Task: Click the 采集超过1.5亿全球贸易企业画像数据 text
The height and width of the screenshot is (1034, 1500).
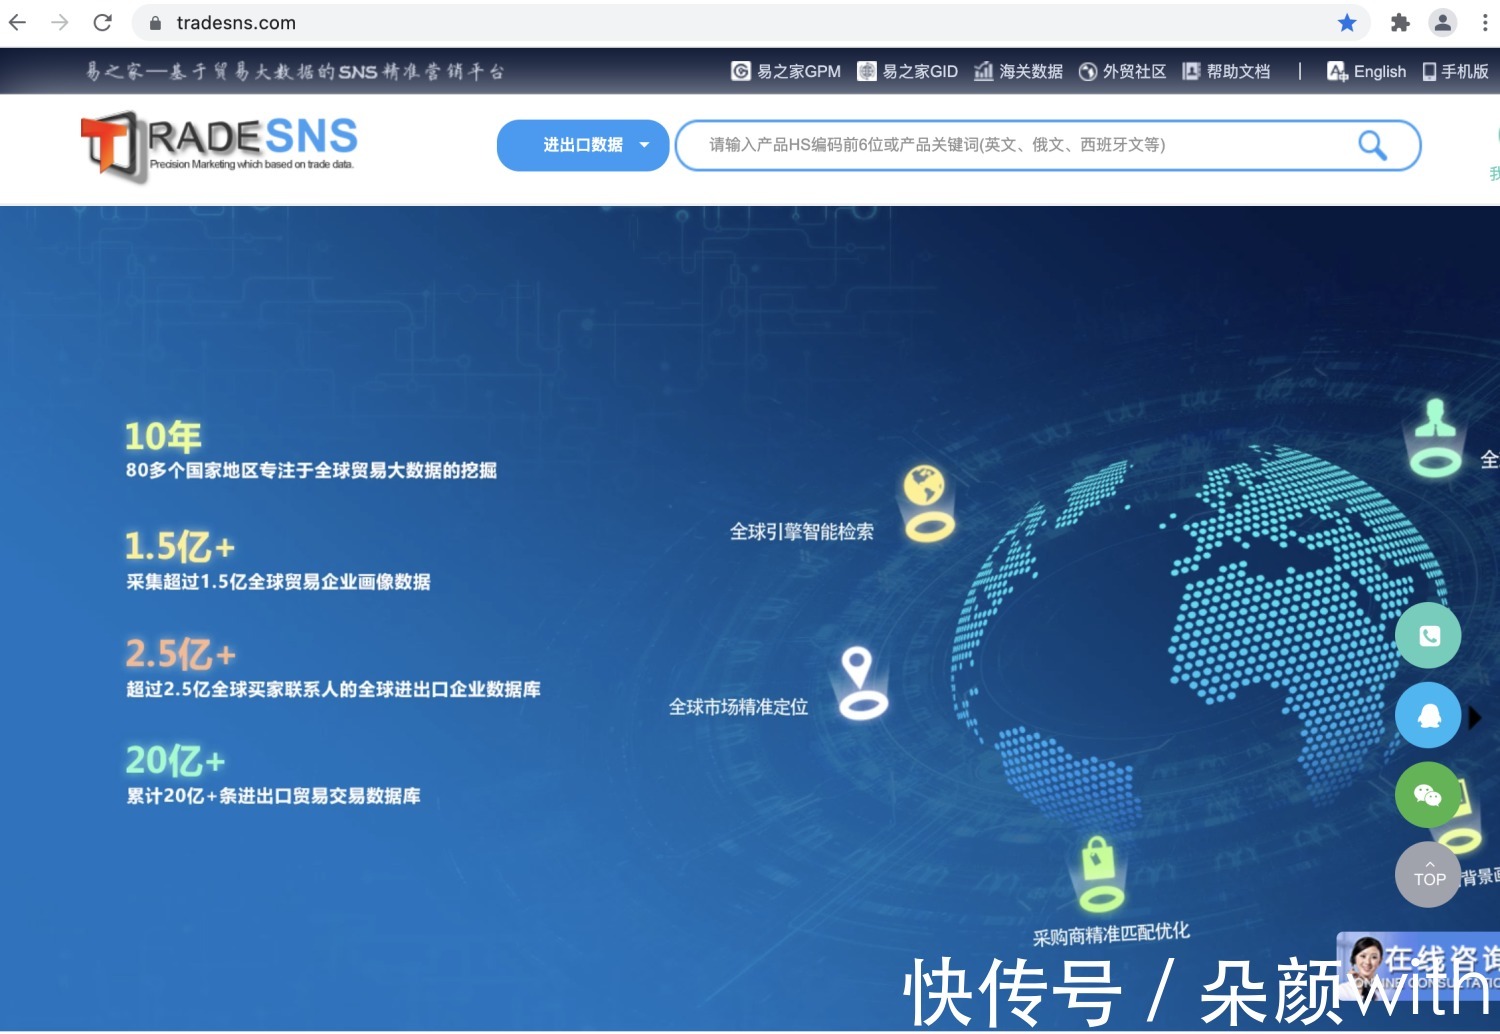Action: tap(278, 582)
